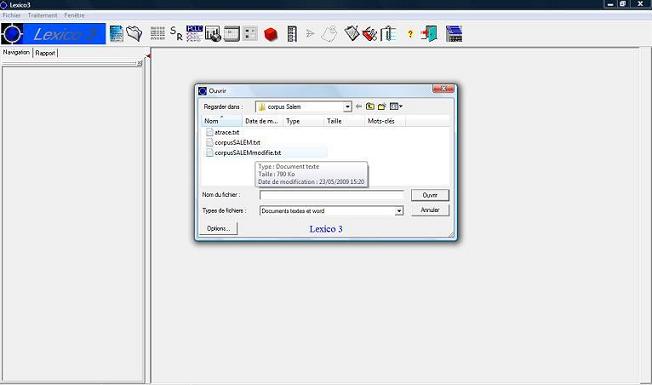Click the vertical film strip icon
652x385 pixels.
coord(292,34)
